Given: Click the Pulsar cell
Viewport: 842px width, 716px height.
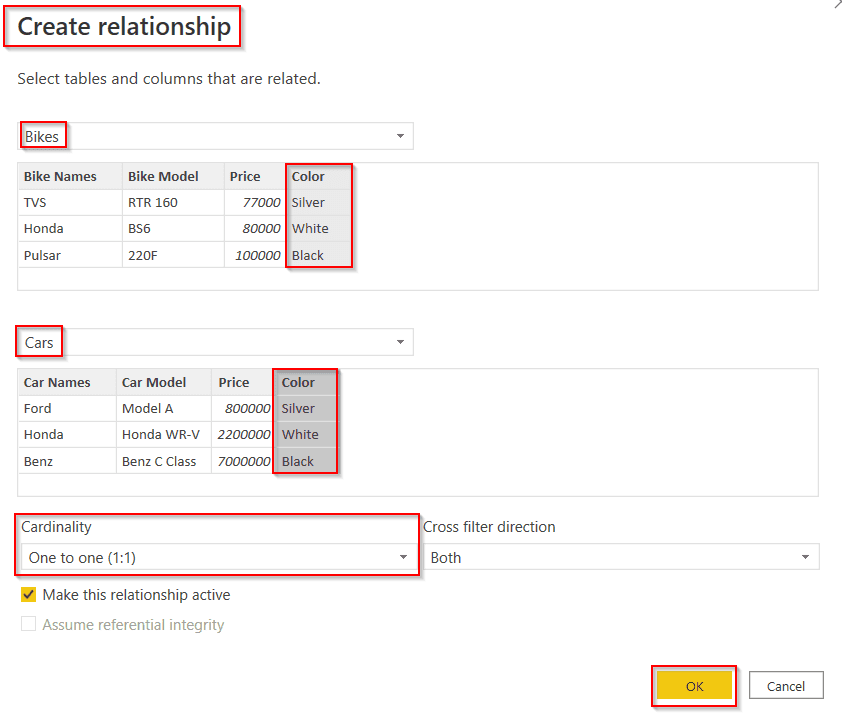Looking at the screenshot, I should [x=70, y=255].
